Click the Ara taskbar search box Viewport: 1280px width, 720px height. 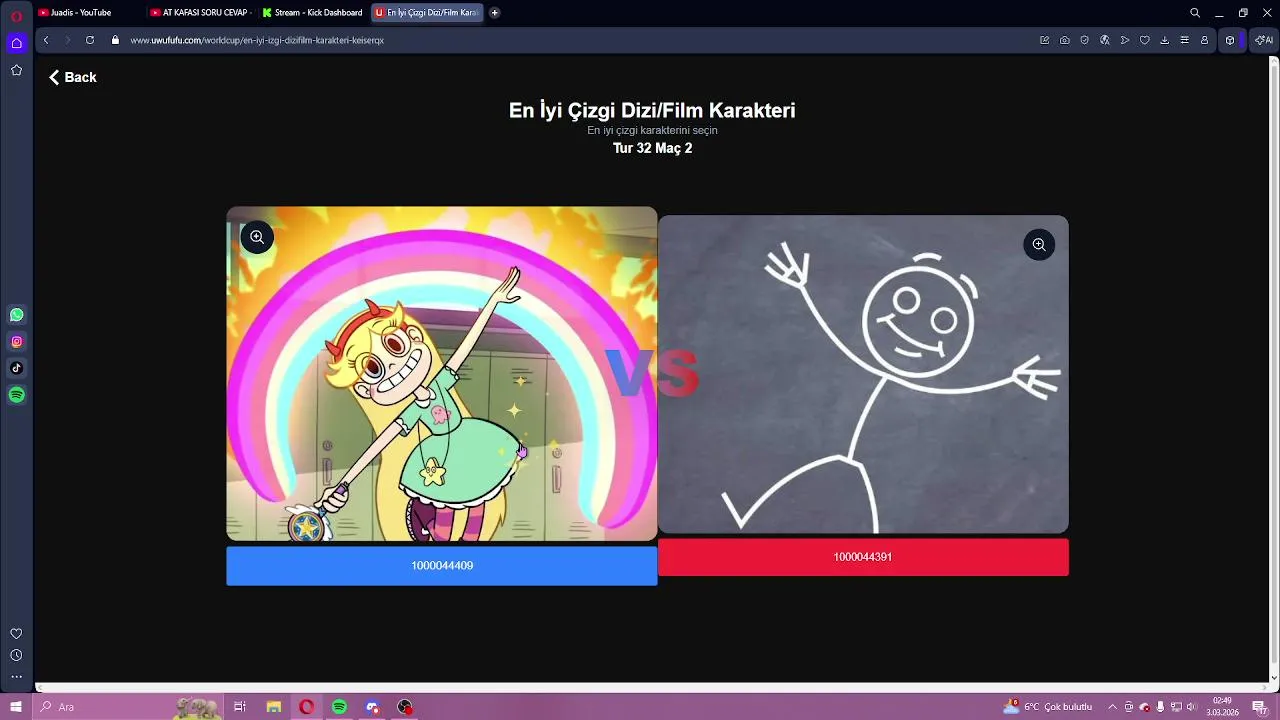tap(128, 707)
